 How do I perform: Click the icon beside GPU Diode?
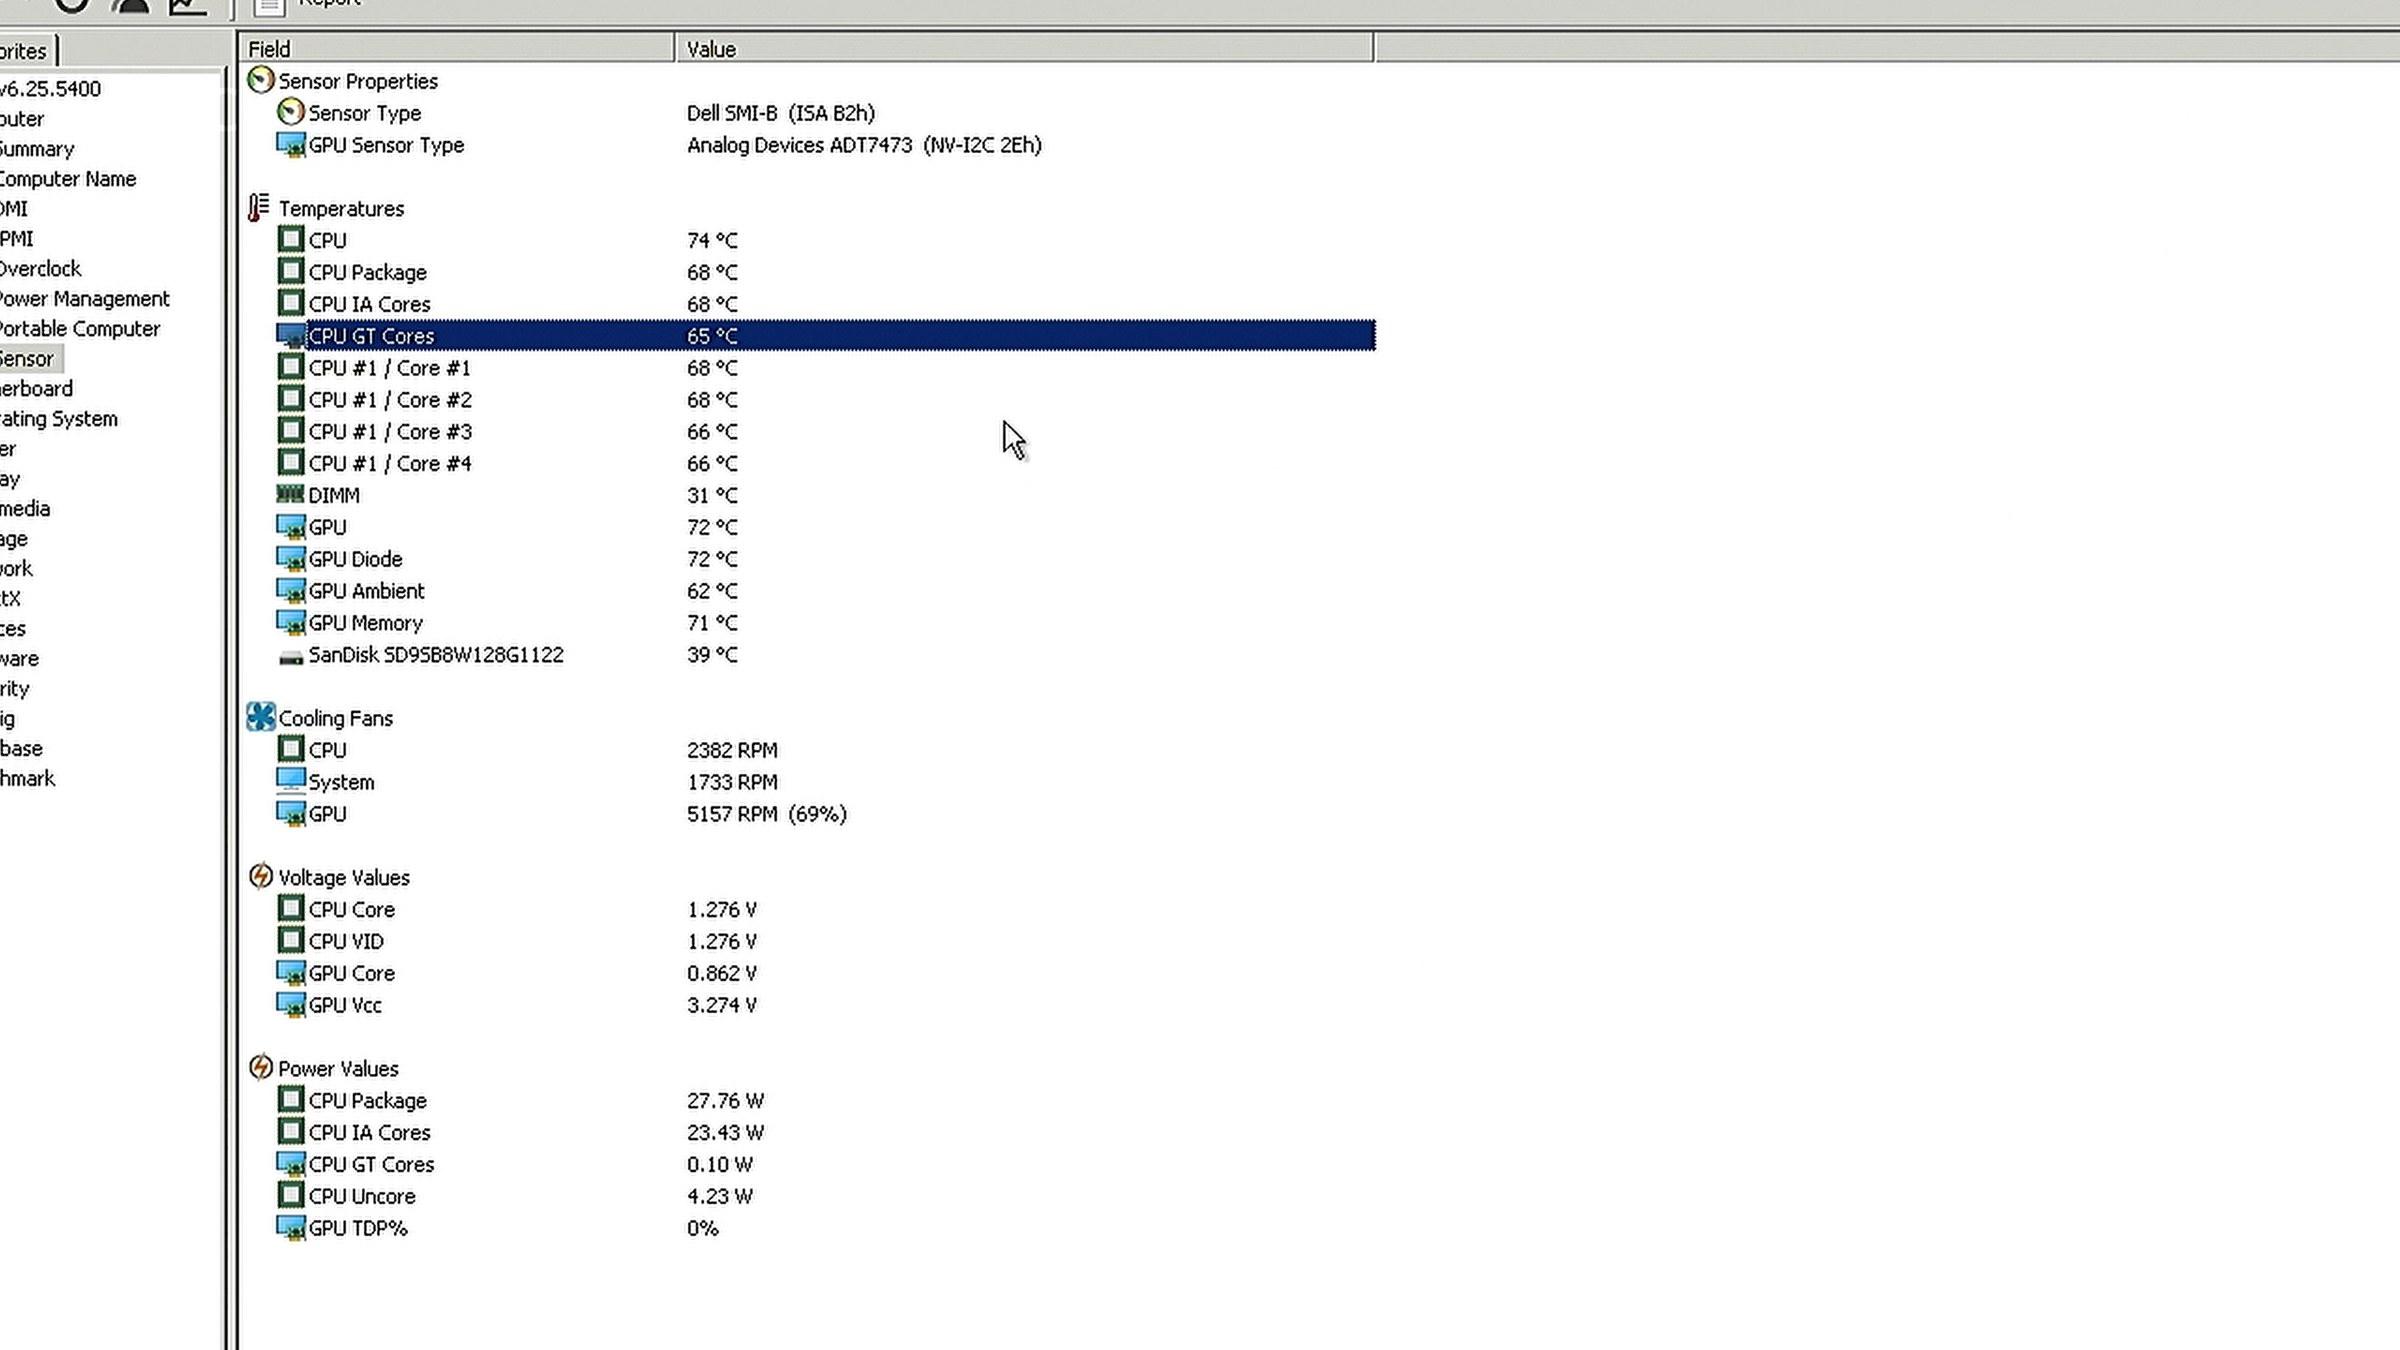pos(290,558)
